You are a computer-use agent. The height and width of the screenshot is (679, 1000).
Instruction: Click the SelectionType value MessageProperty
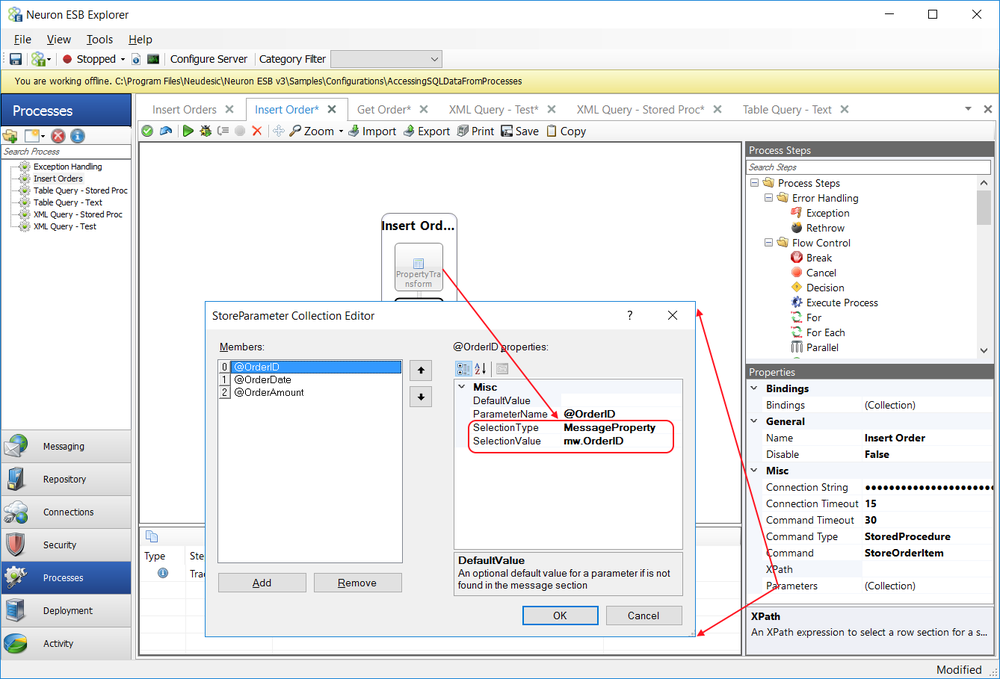tap(609, 427)
